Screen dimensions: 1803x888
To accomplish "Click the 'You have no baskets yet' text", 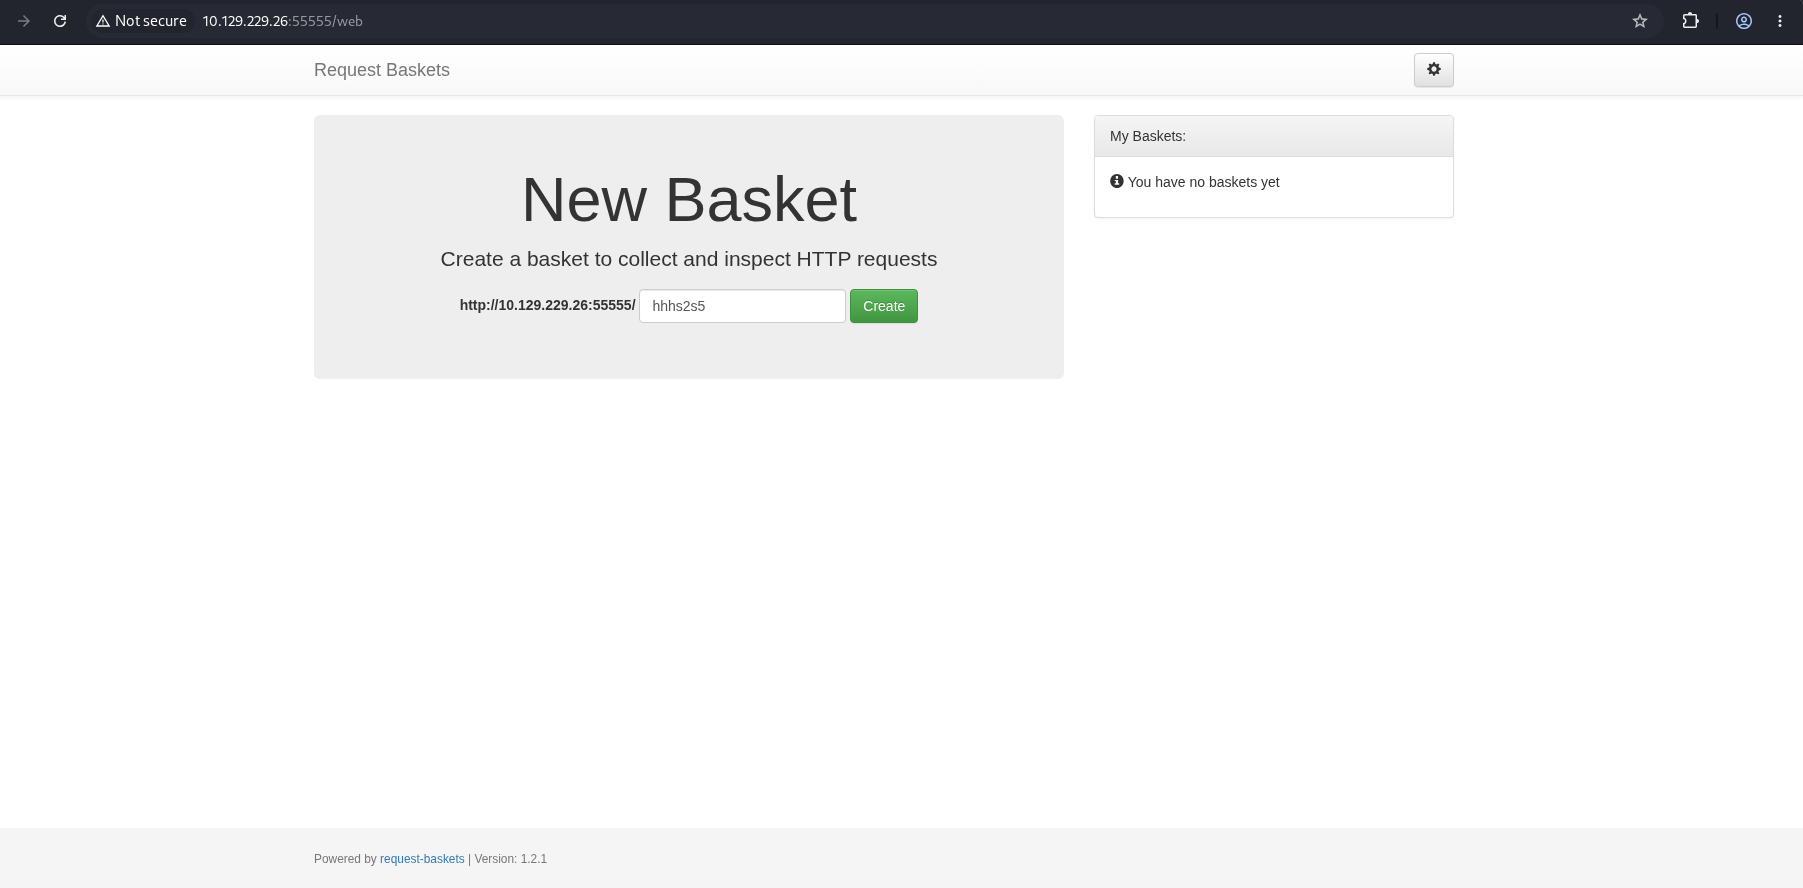I will pos(1204,182).
